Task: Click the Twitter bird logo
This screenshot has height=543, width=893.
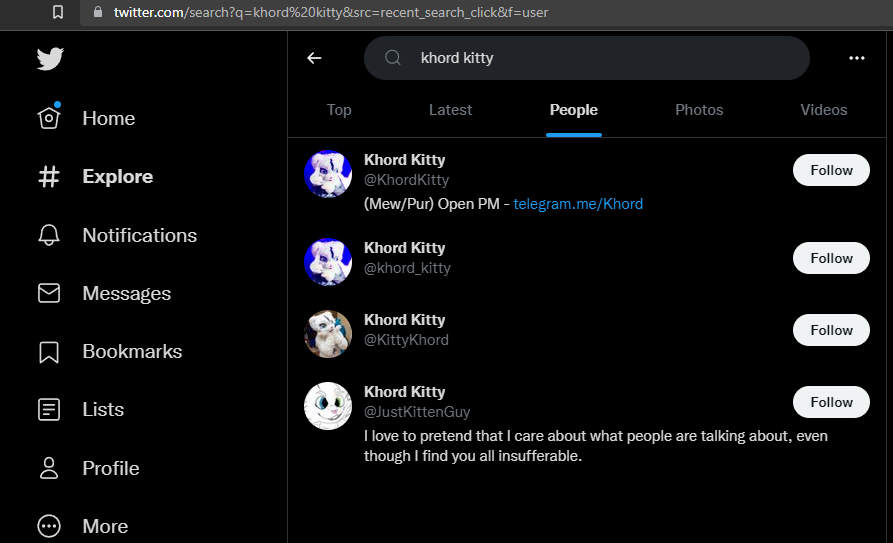Action: click(50, 58)
